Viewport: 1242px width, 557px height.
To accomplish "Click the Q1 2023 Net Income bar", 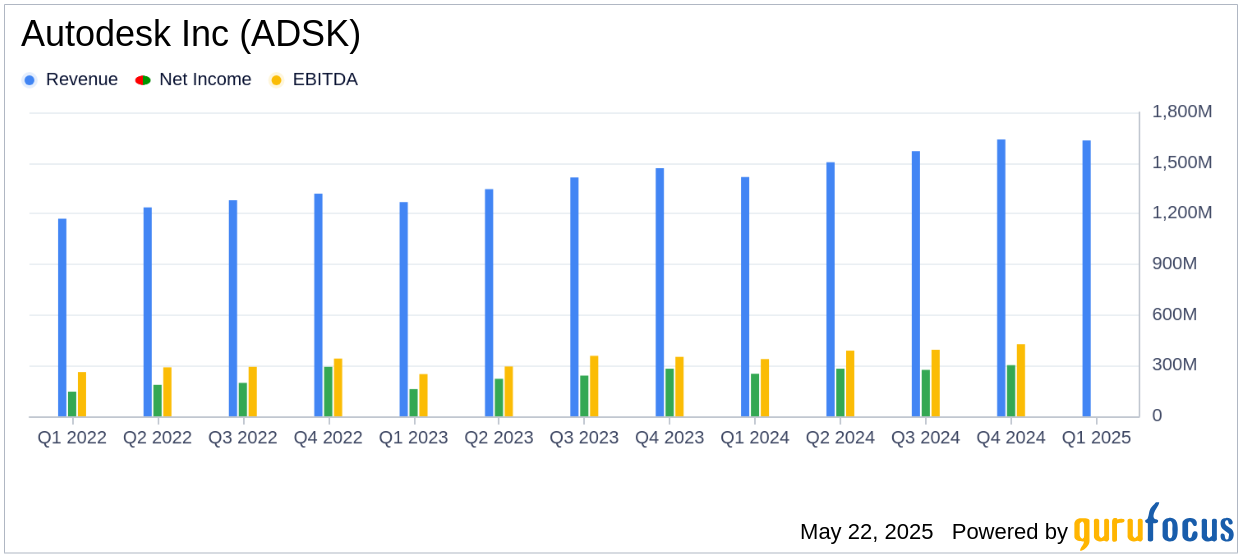I will [414, 403].
